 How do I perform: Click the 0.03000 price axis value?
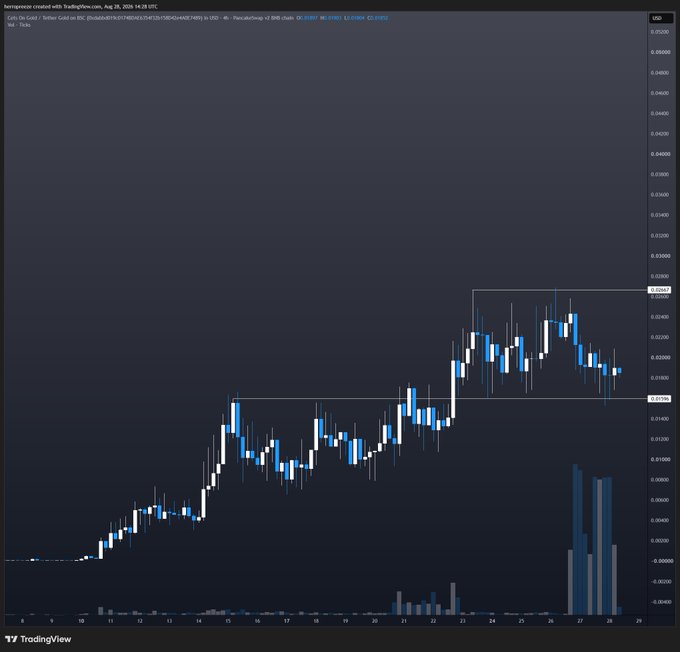(660, 256)
